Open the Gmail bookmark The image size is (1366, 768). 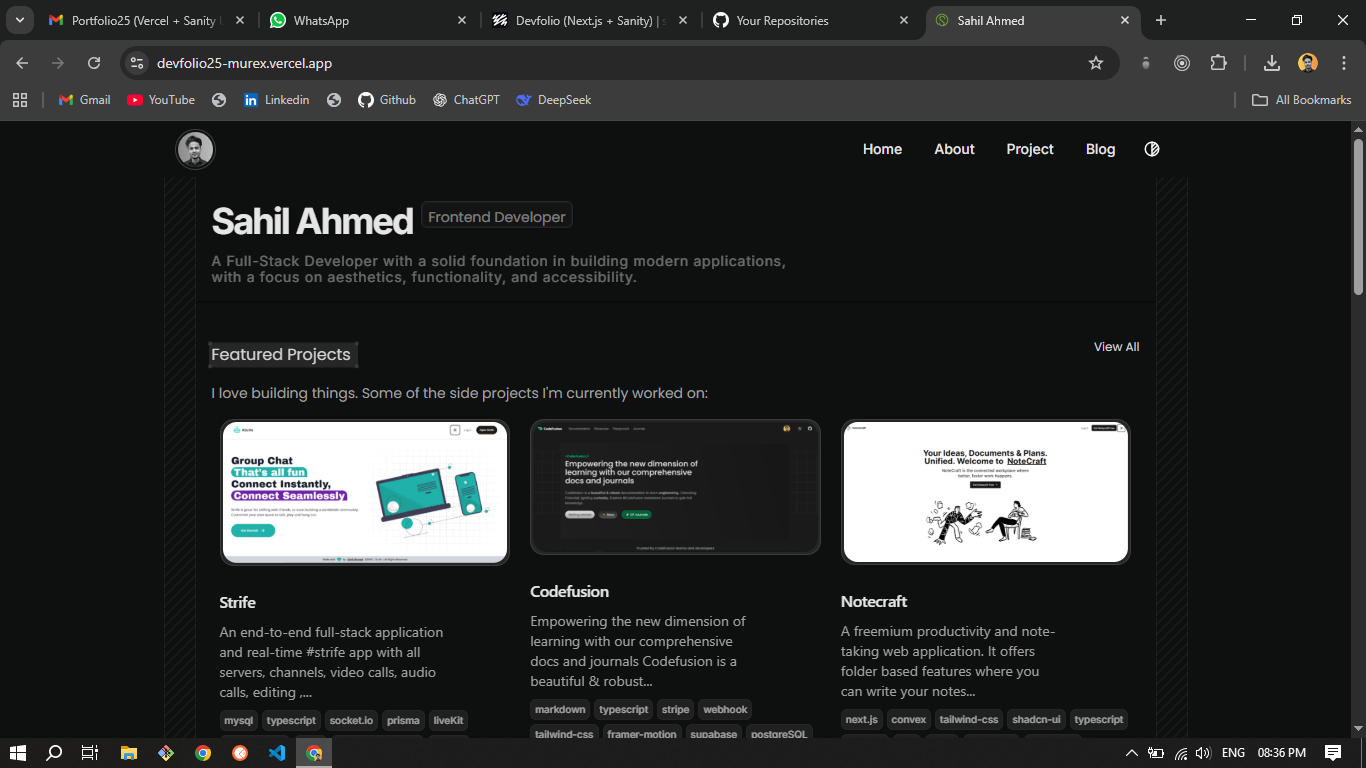tap(84, 100)
